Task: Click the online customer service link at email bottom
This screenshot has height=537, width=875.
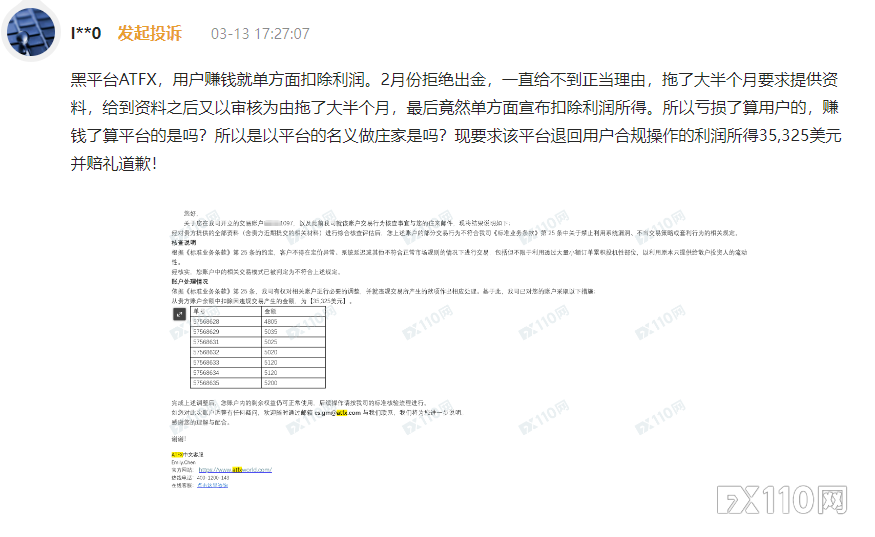Action: tap(212, 485)
